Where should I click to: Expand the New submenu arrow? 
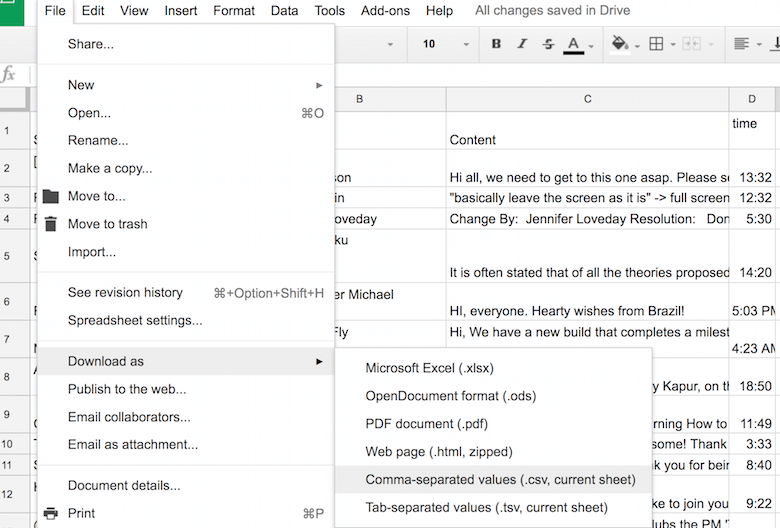coord(319,85)
